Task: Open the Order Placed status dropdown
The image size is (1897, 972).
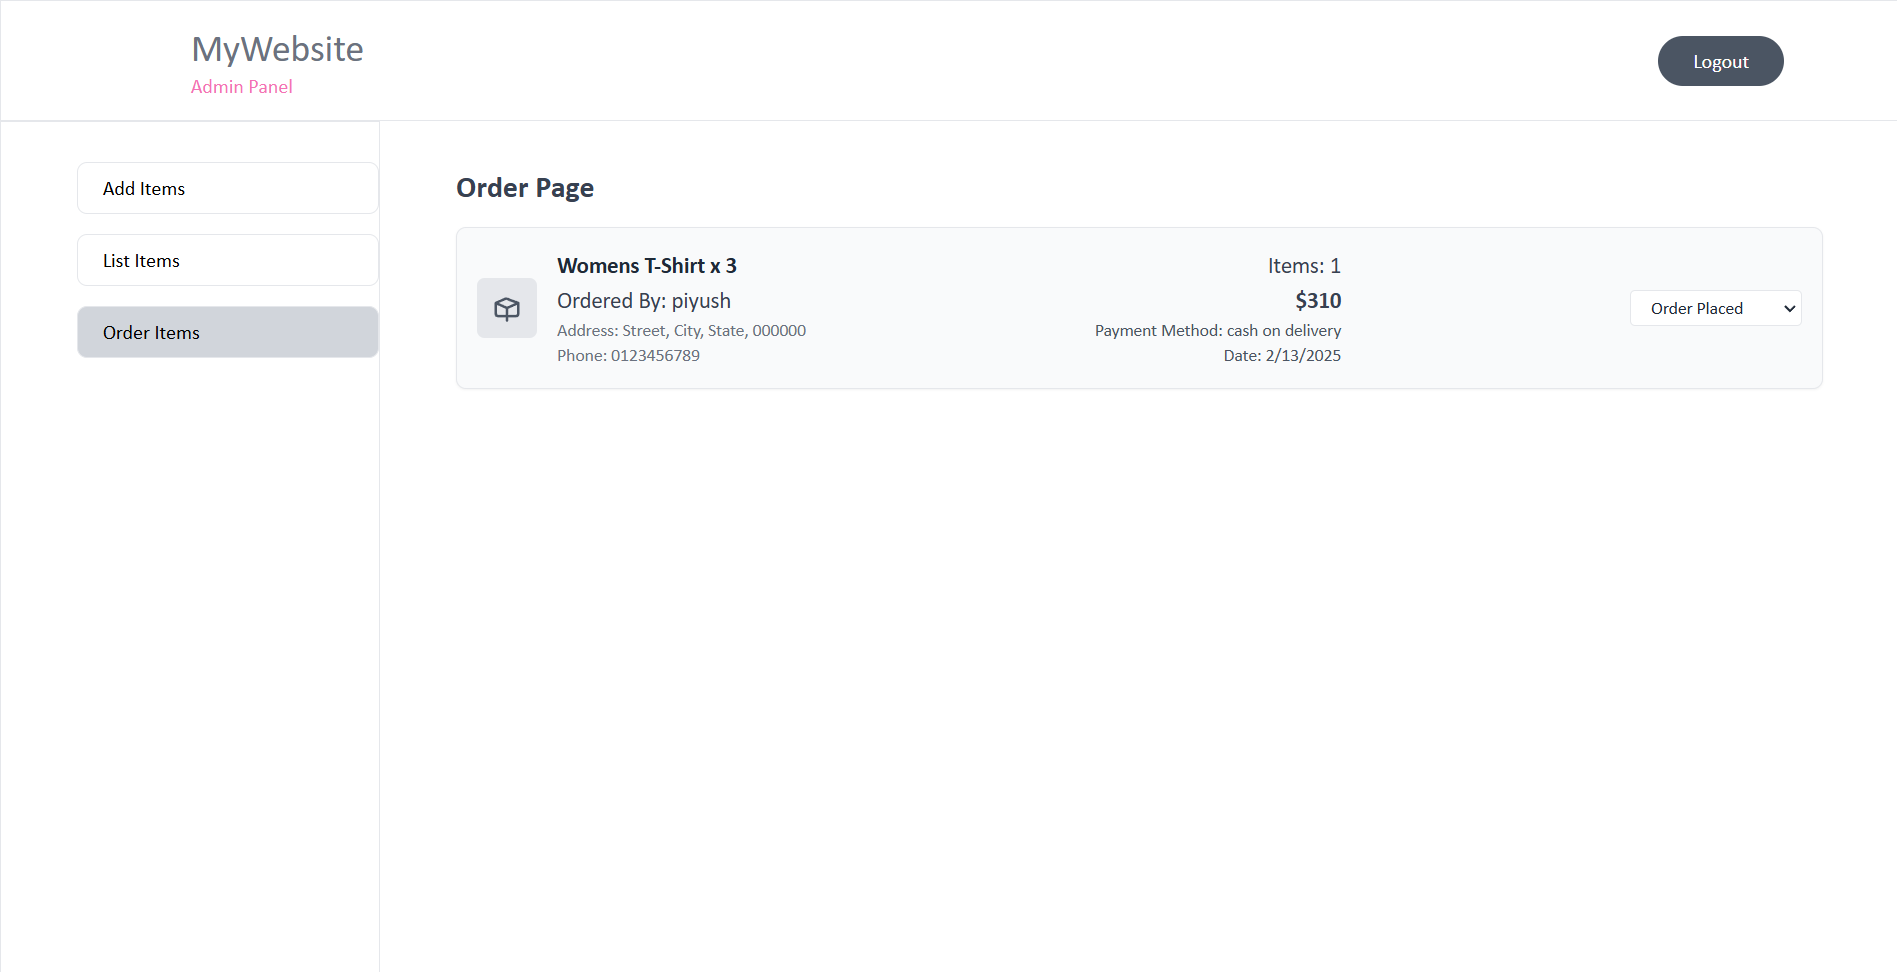Action: point(1715,308)
